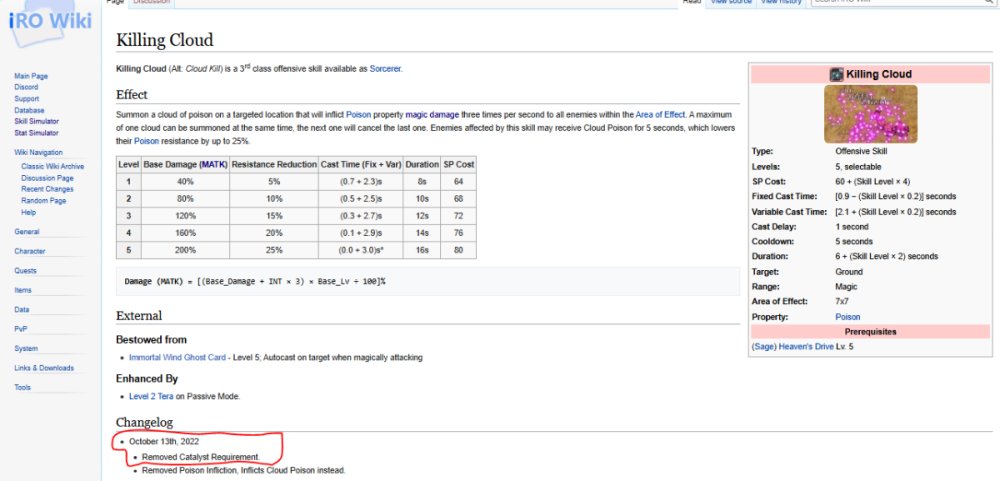This screenshot has height=481, width=1000.
Task: Switch to the Discussion tab
Action: pos(151,2)
